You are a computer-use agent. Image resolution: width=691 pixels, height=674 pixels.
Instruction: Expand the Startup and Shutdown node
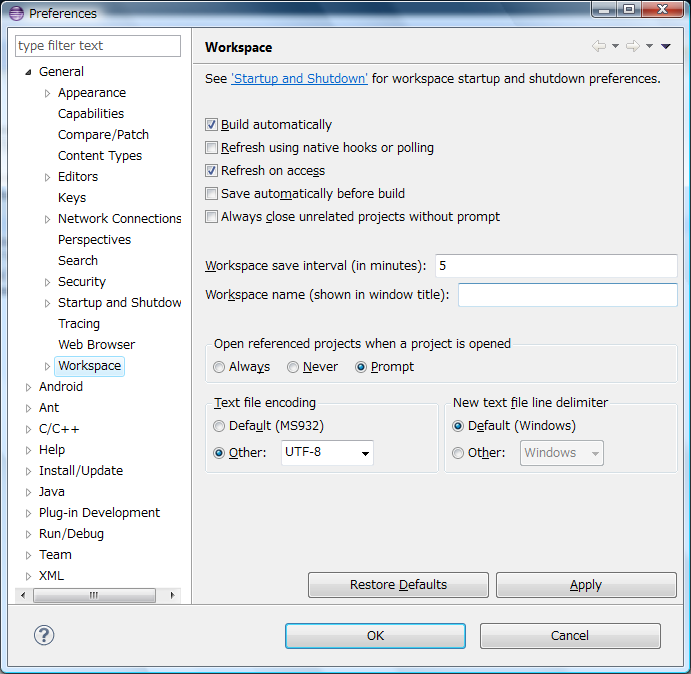click(47, 303)
